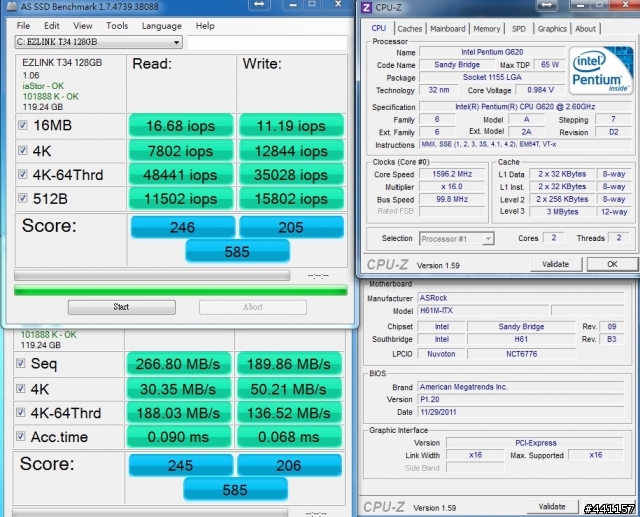This screenshot has width=640, height=517.
Task: Click the write score 205
Action: (291, 227)
